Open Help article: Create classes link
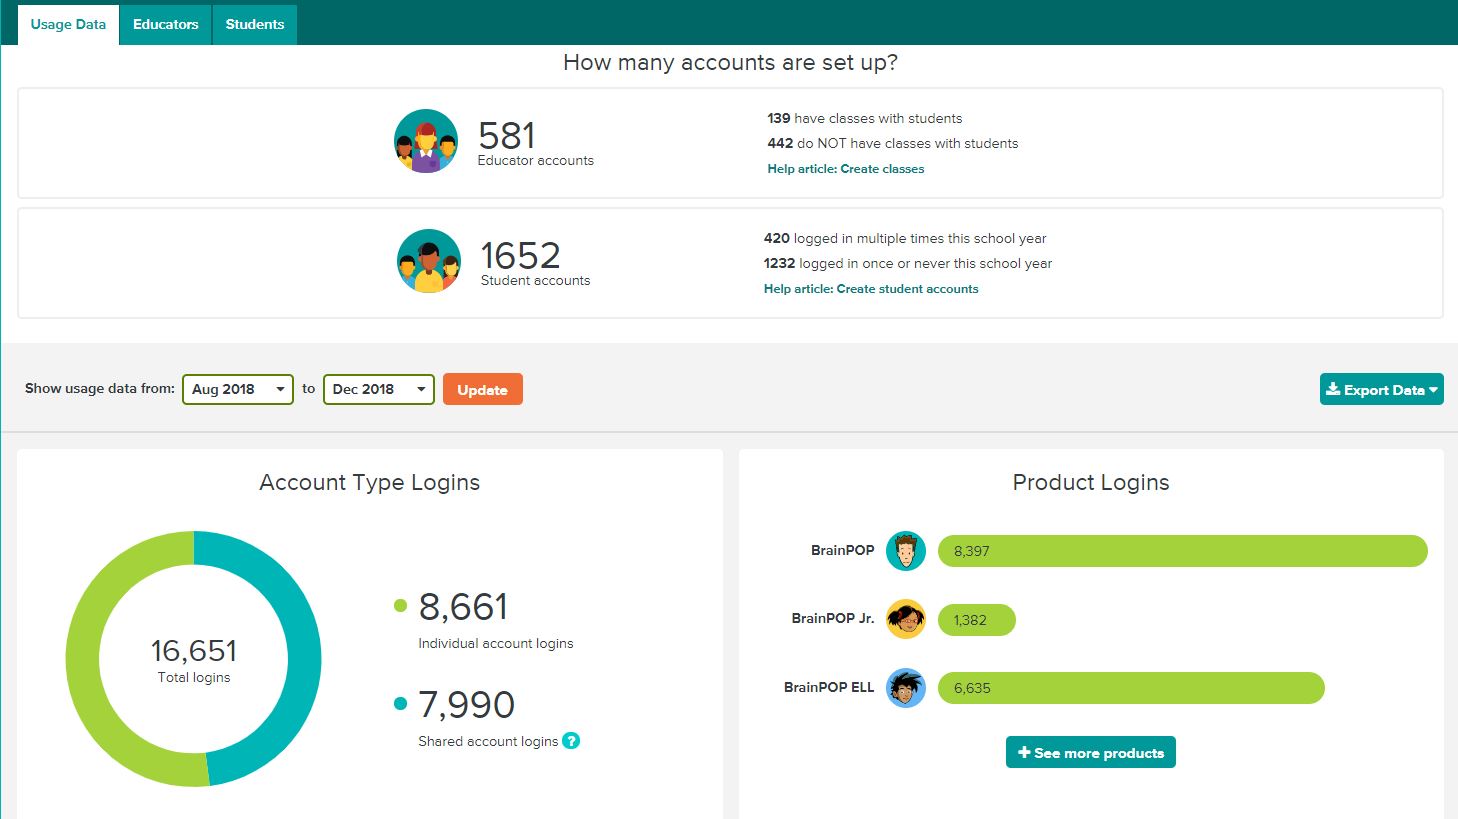This screenshot has width=1458, height=819. pos(845,169)
